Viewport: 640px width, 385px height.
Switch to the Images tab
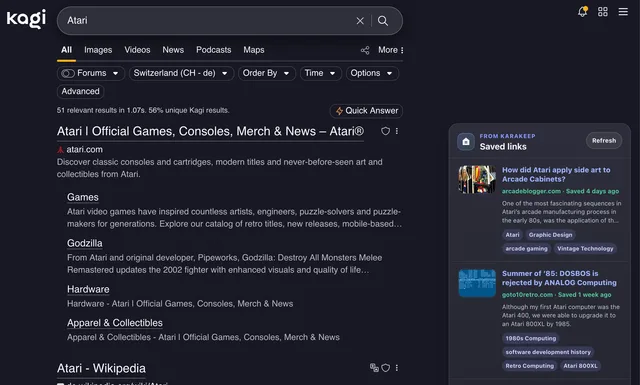point(98,50)
